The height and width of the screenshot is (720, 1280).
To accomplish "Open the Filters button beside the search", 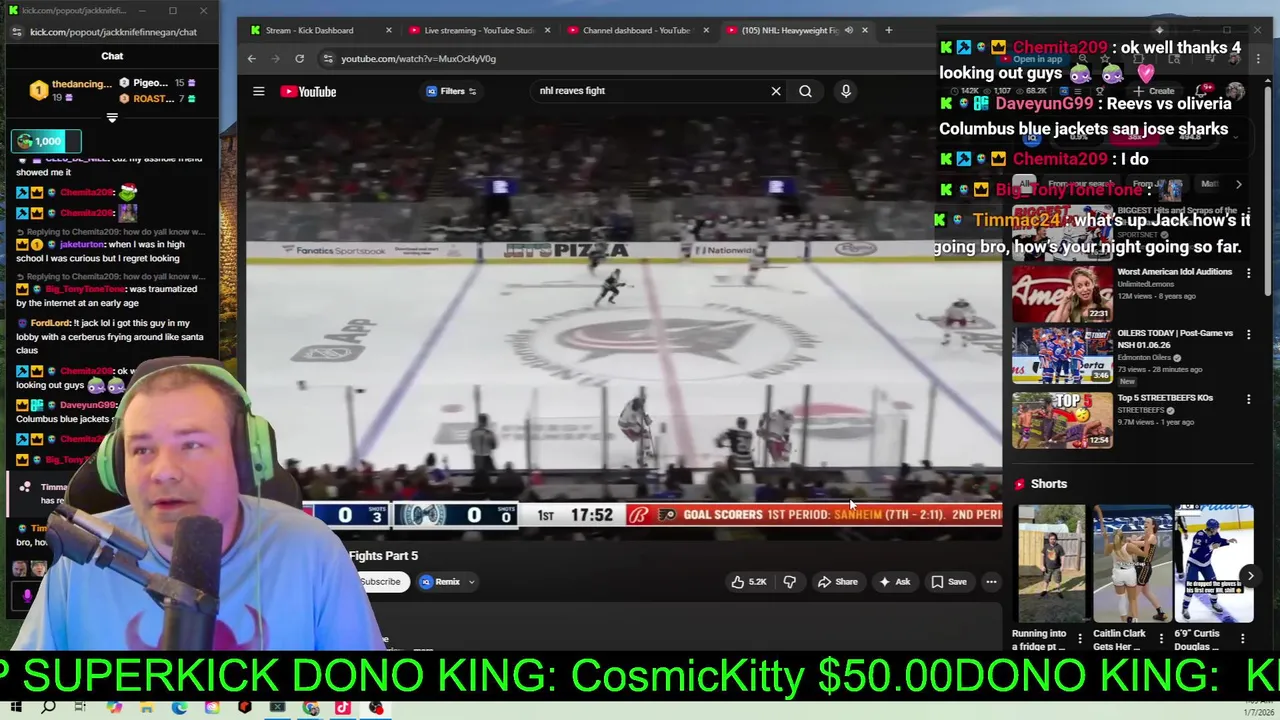I will pyautogui.click(x=452, y=91).
